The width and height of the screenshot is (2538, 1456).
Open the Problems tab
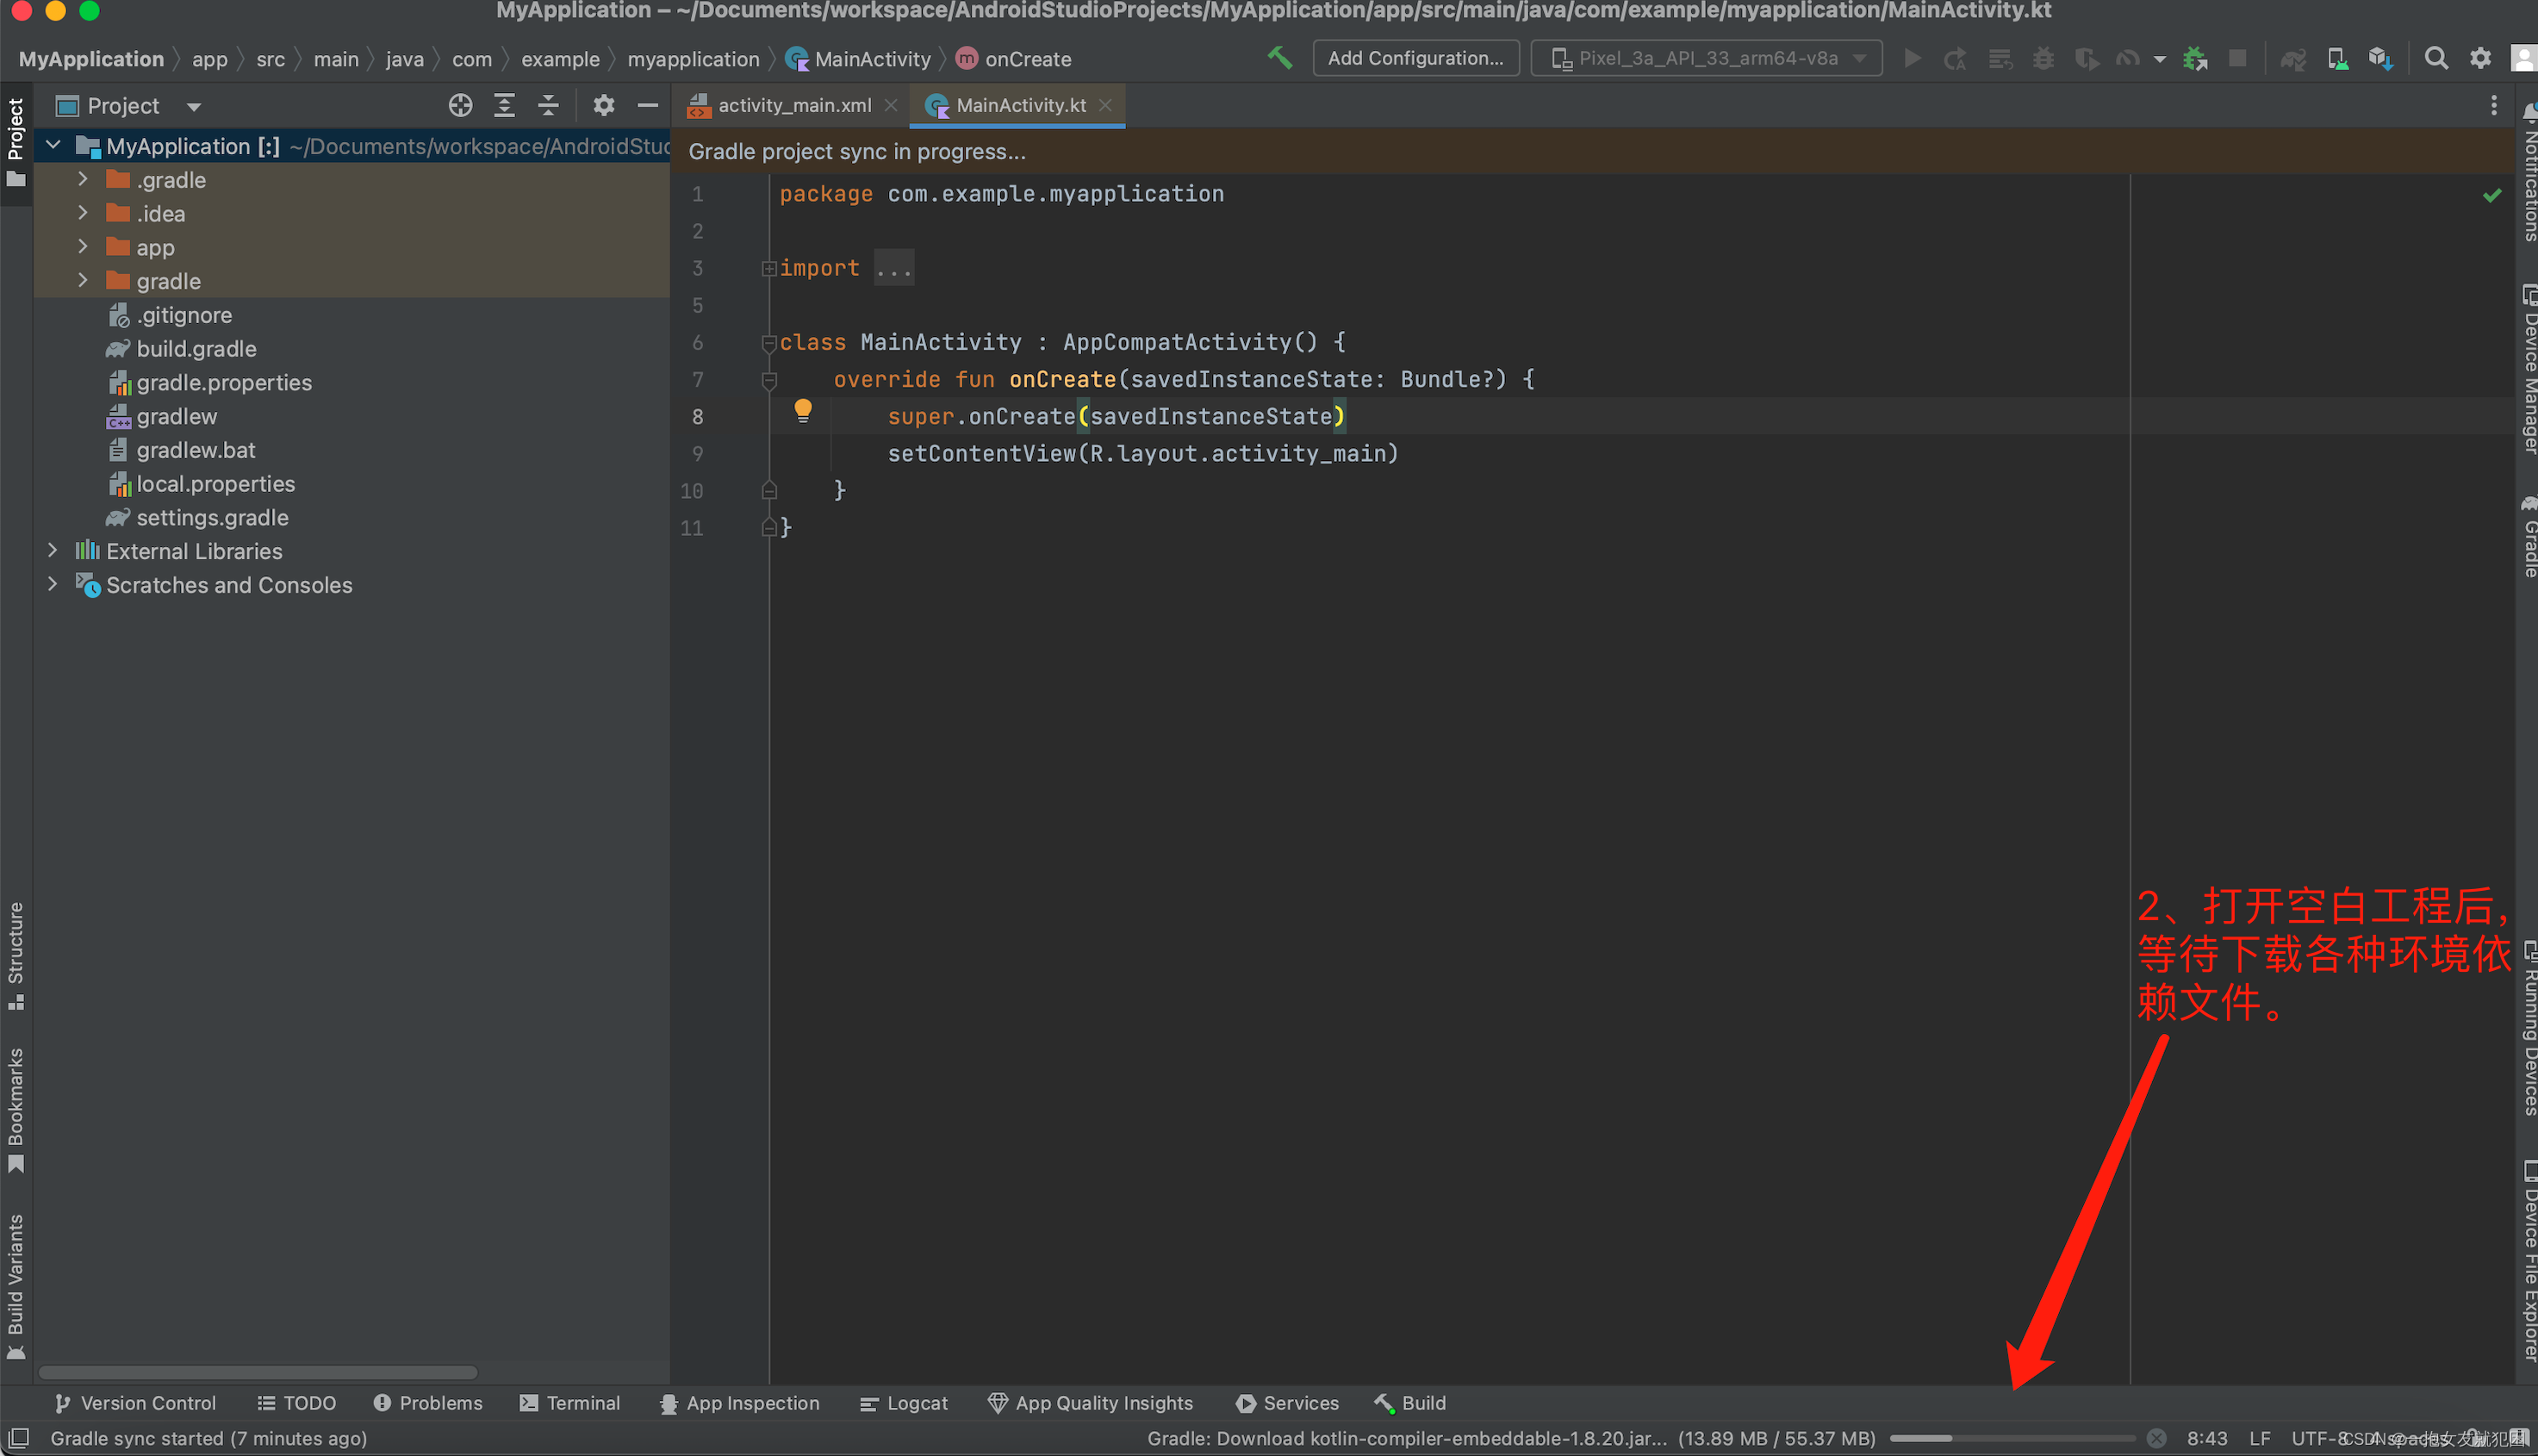coord(428,1402)
